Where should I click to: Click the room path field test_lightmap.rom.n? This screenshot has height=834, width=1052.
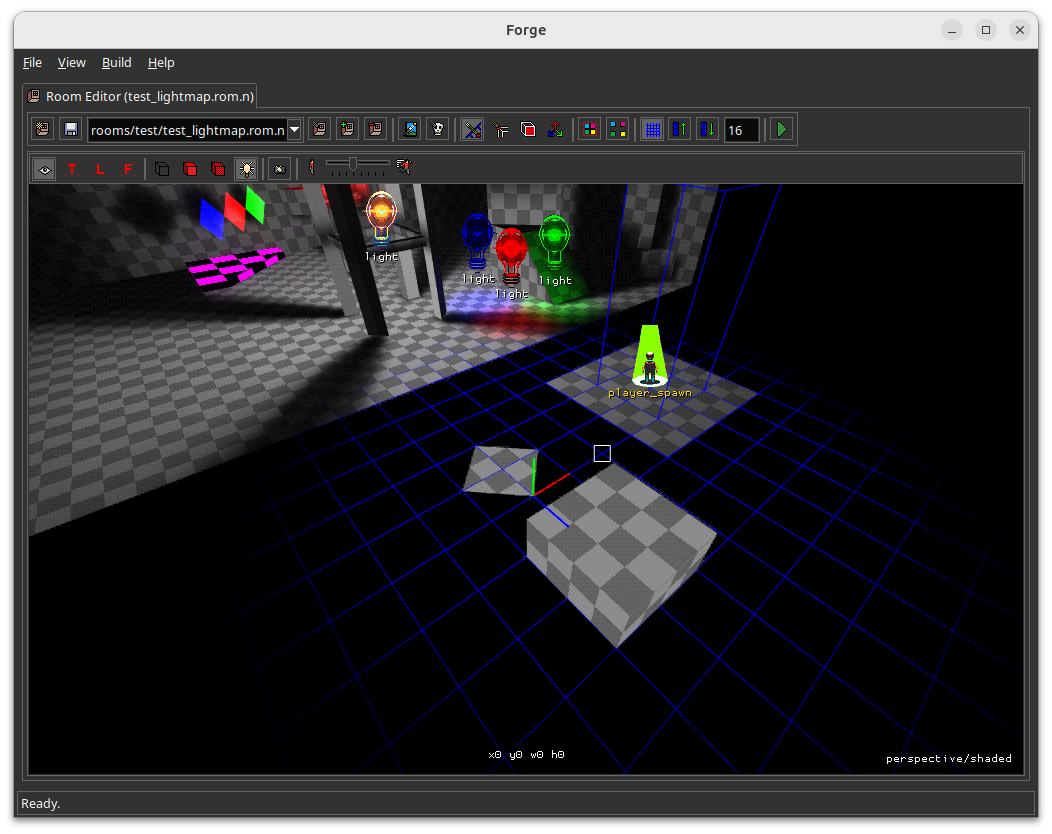187,129
